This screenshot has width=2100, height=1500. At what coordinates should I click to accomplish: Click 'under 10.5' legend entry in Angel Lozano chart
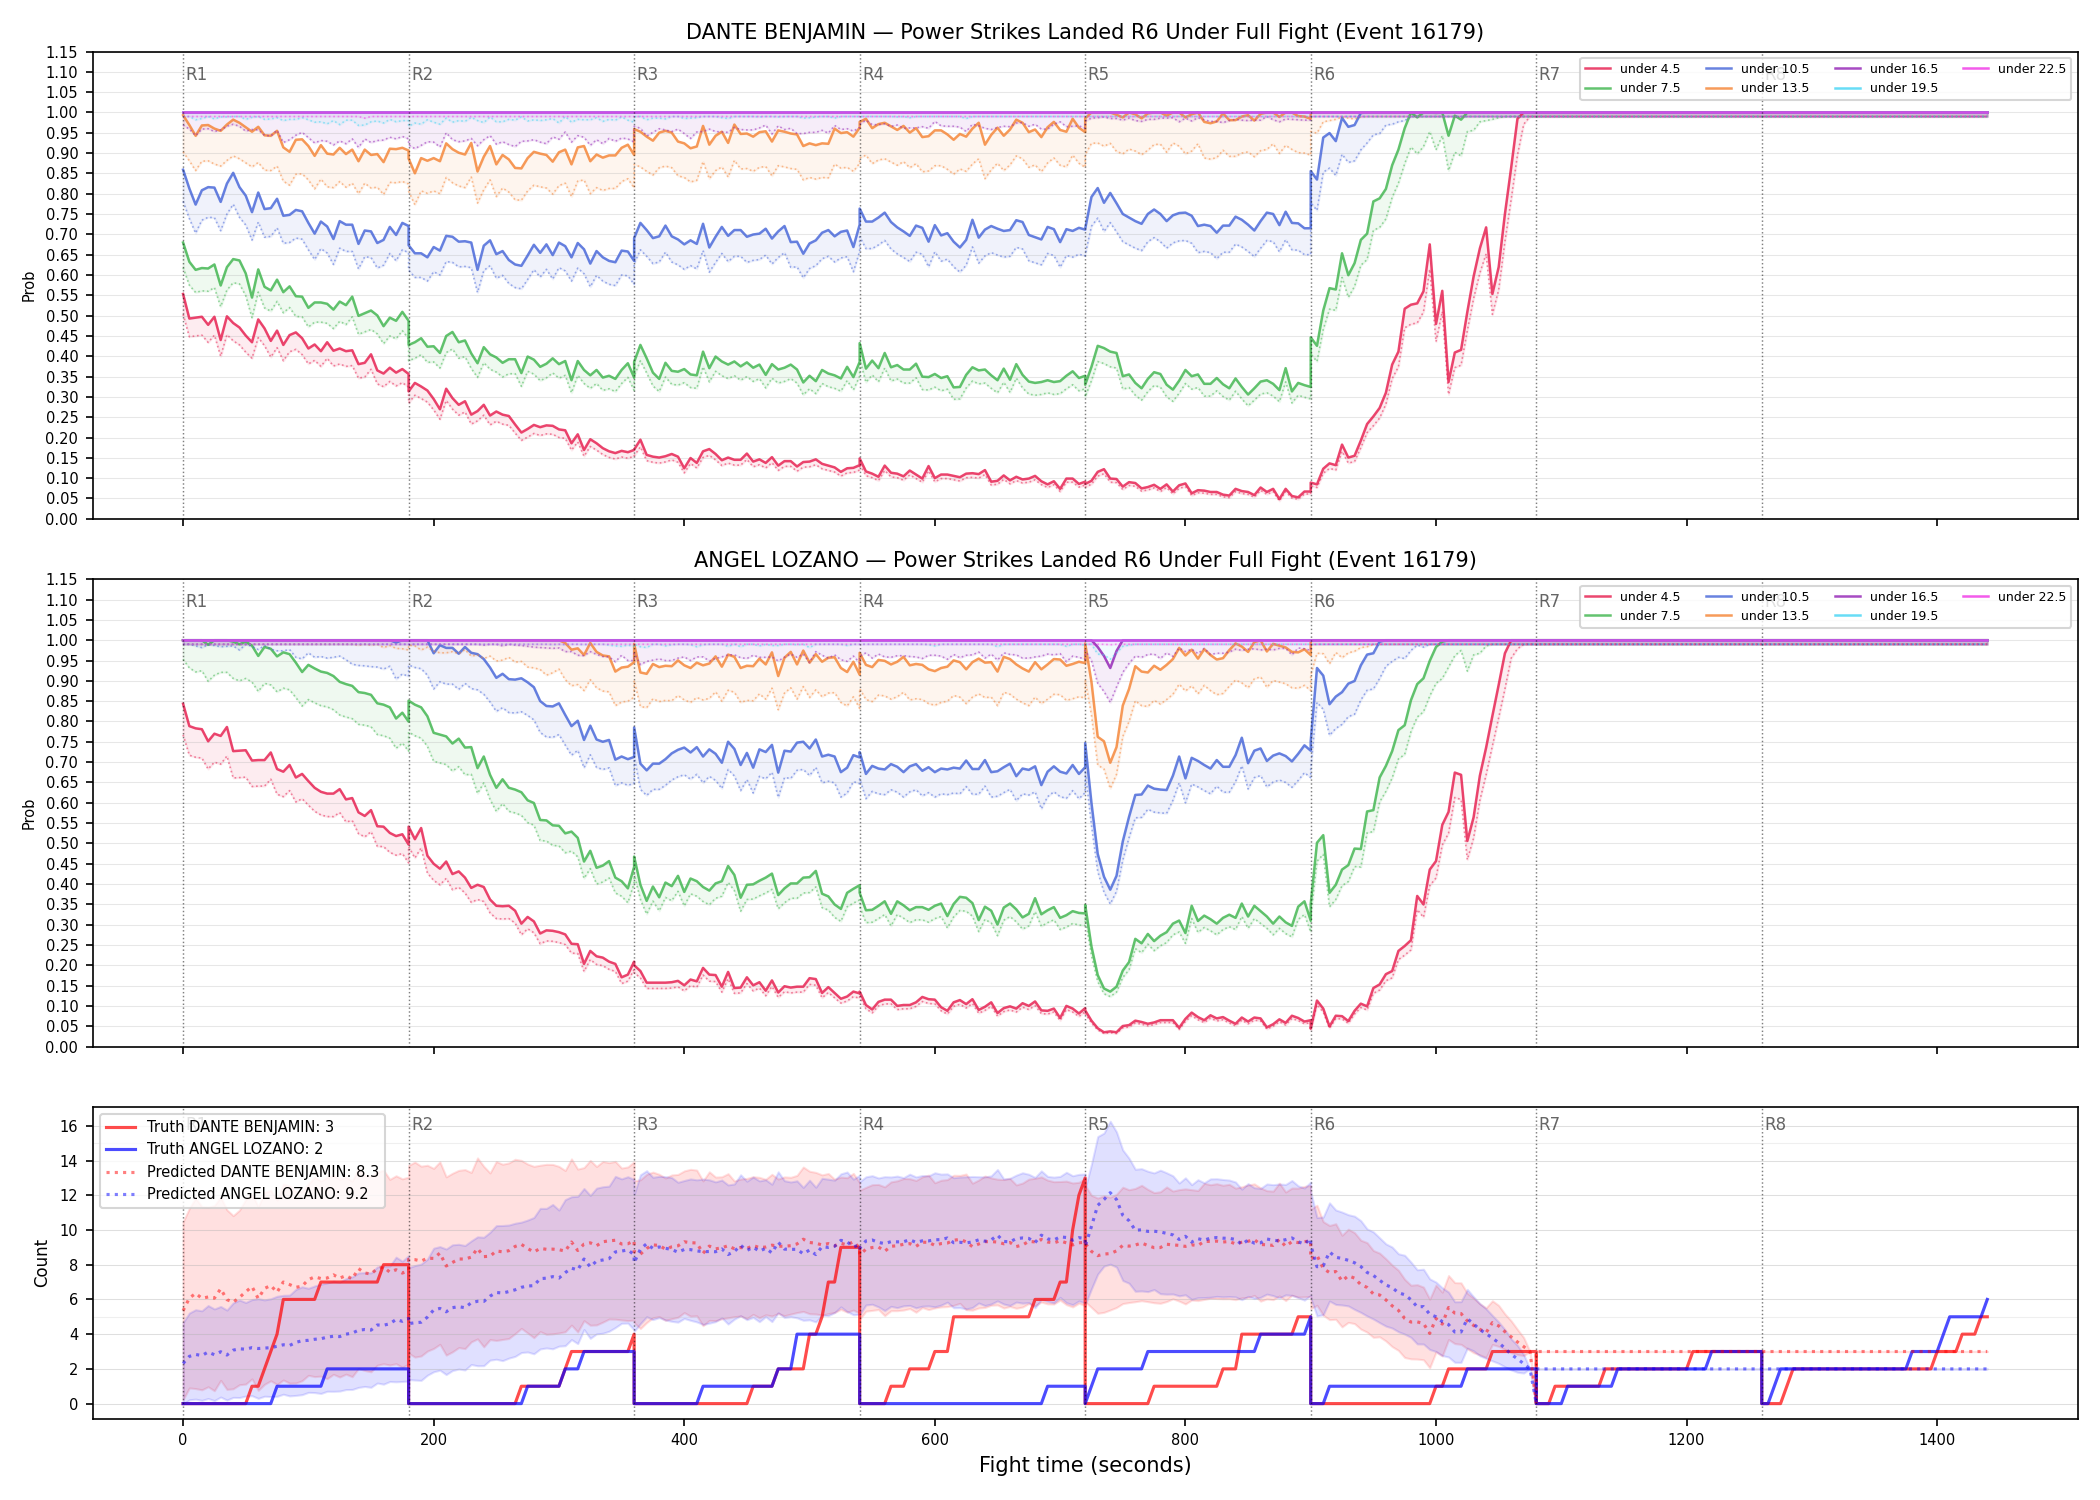click(1758, 597)
